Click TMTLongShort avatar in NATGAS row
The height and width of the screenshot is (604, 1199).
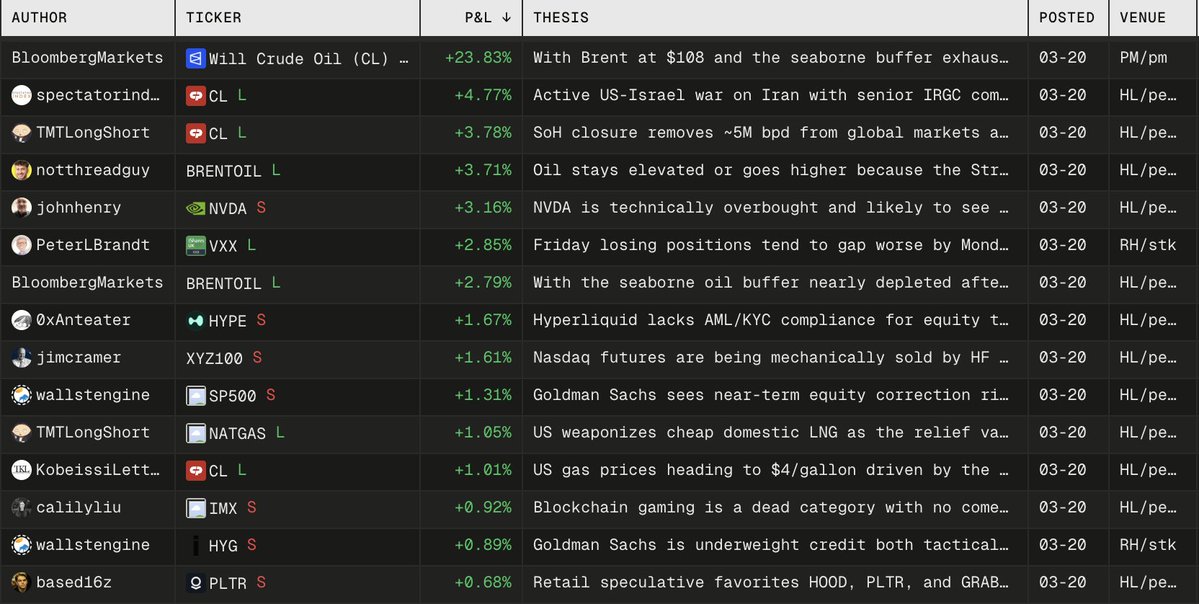tap(21, 433)
